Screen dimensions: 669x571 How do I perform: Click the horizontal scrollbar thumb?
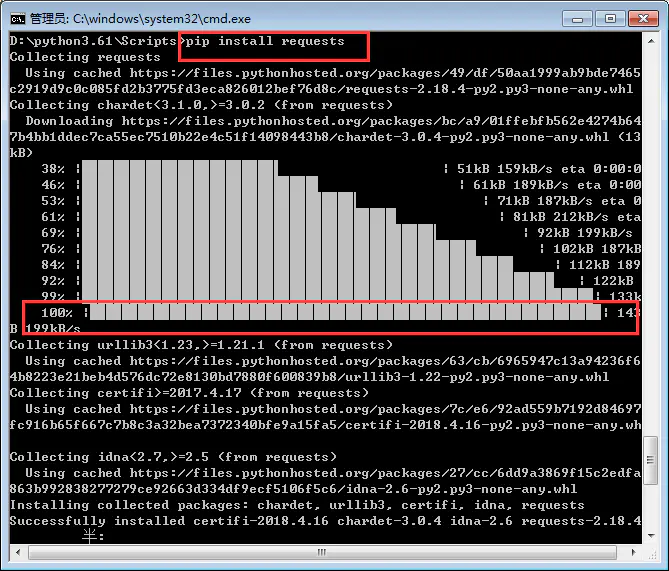point(322,552)
